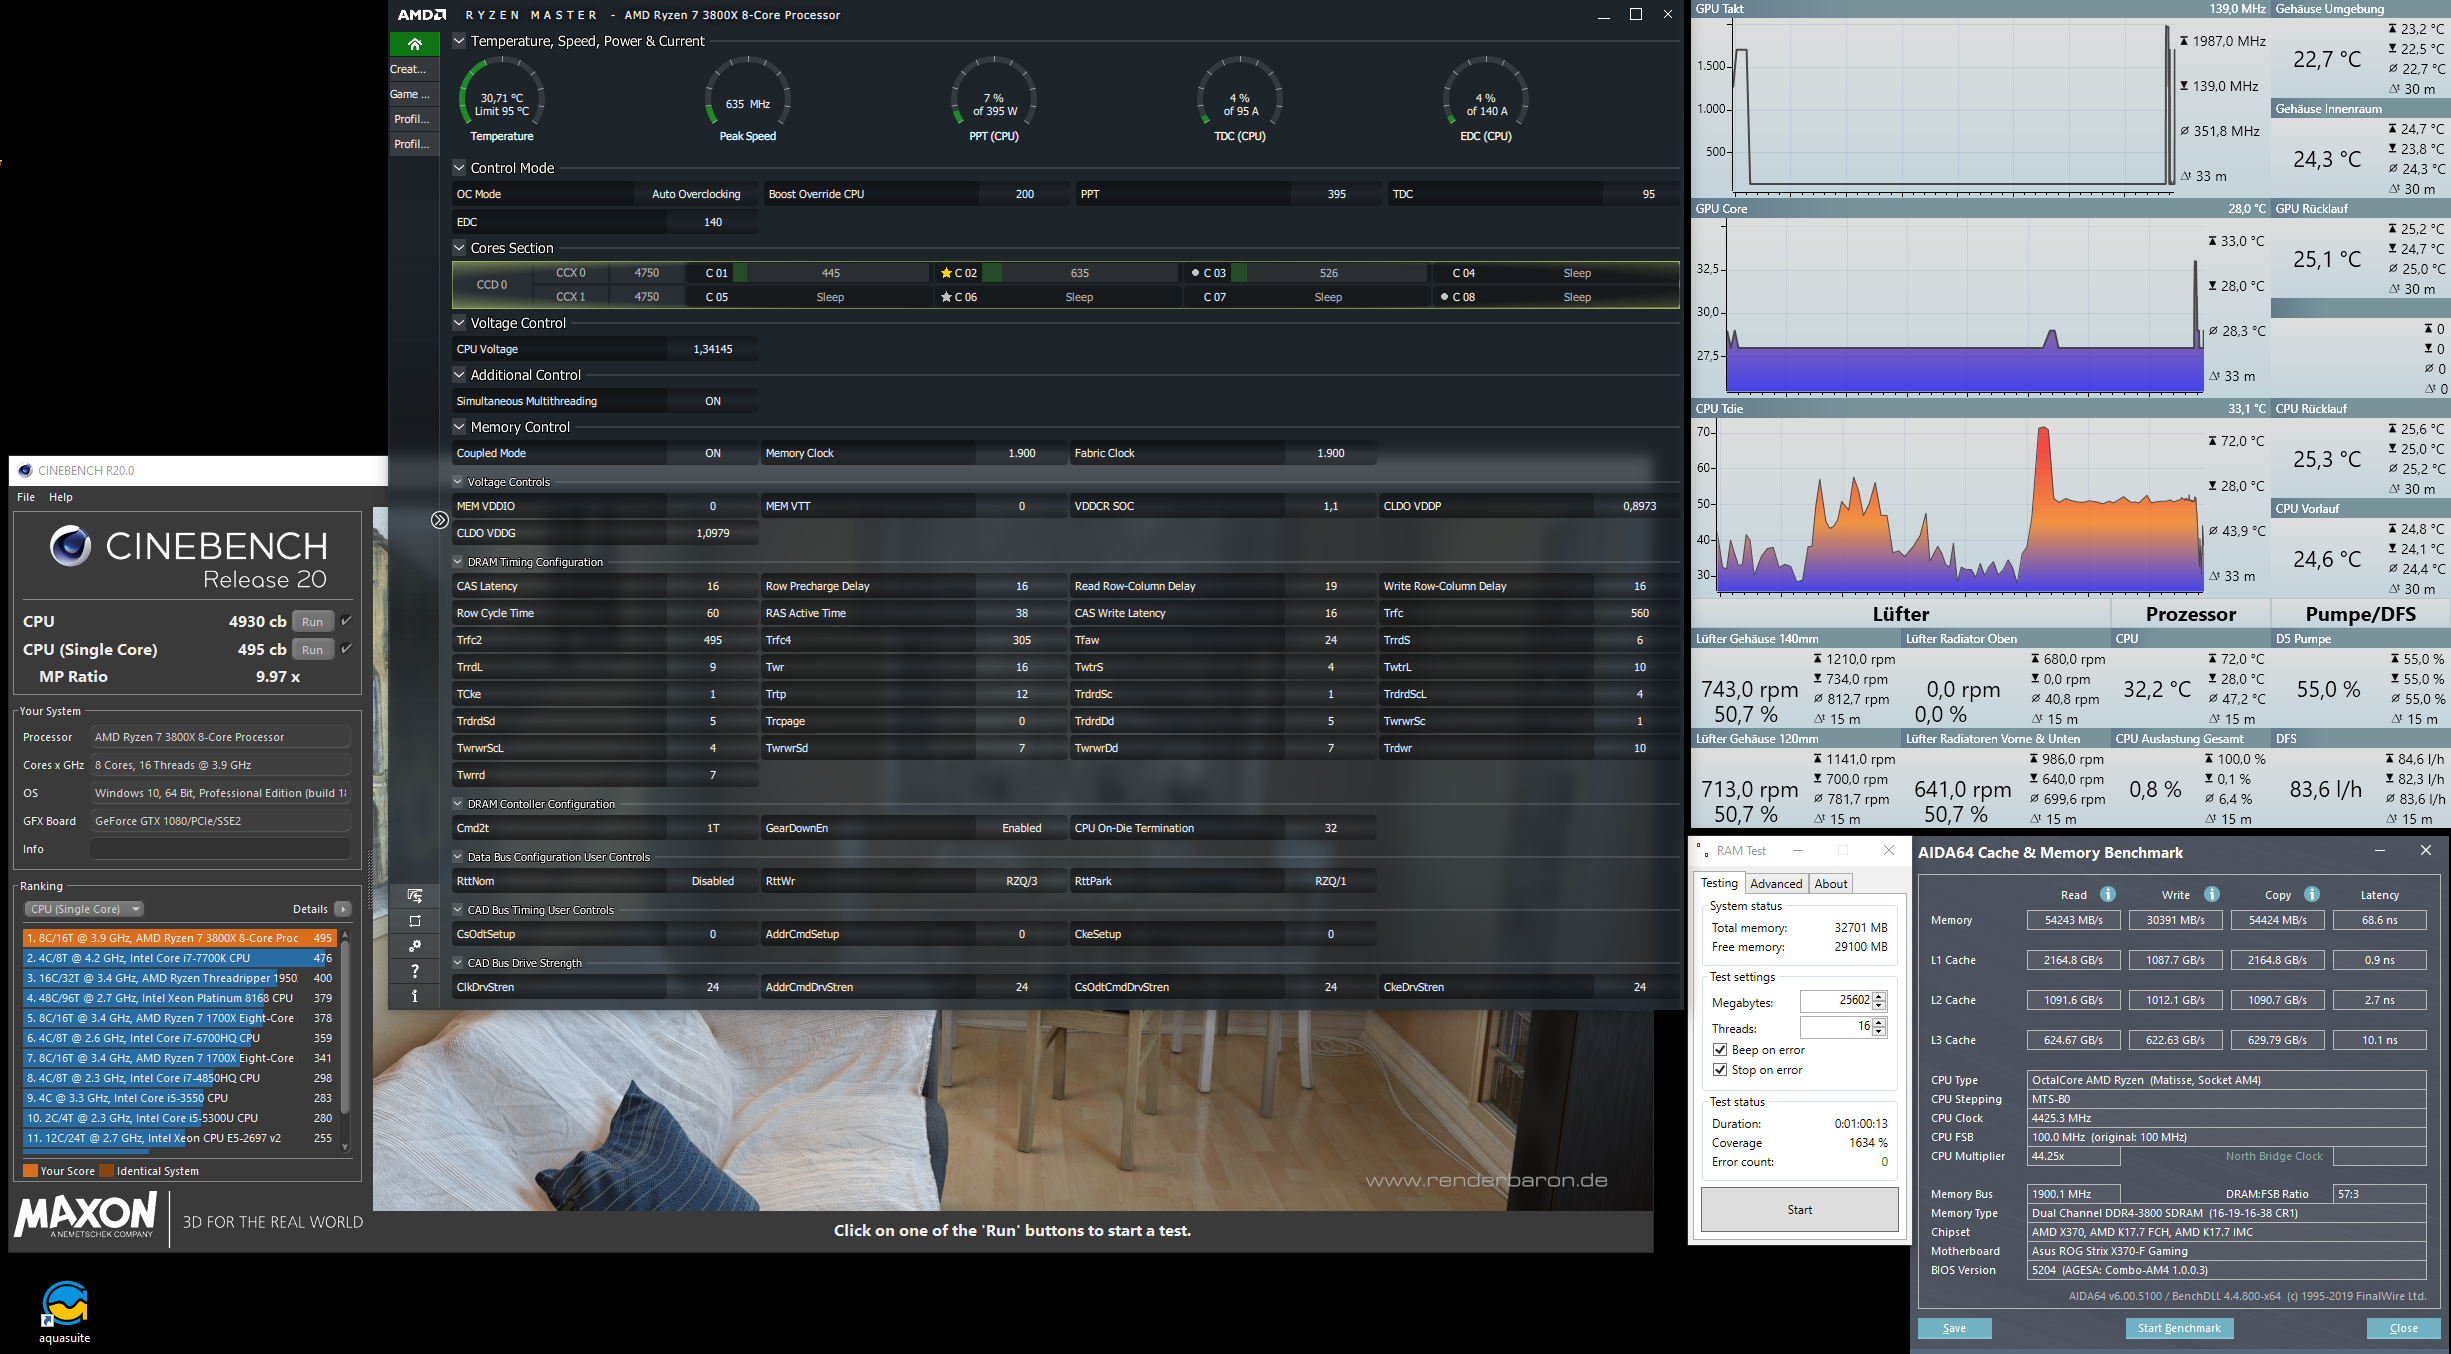Switch to the Advanced tab in RAM Test
This screenshot has height=1354, width=2451.
coord(1775,883)
